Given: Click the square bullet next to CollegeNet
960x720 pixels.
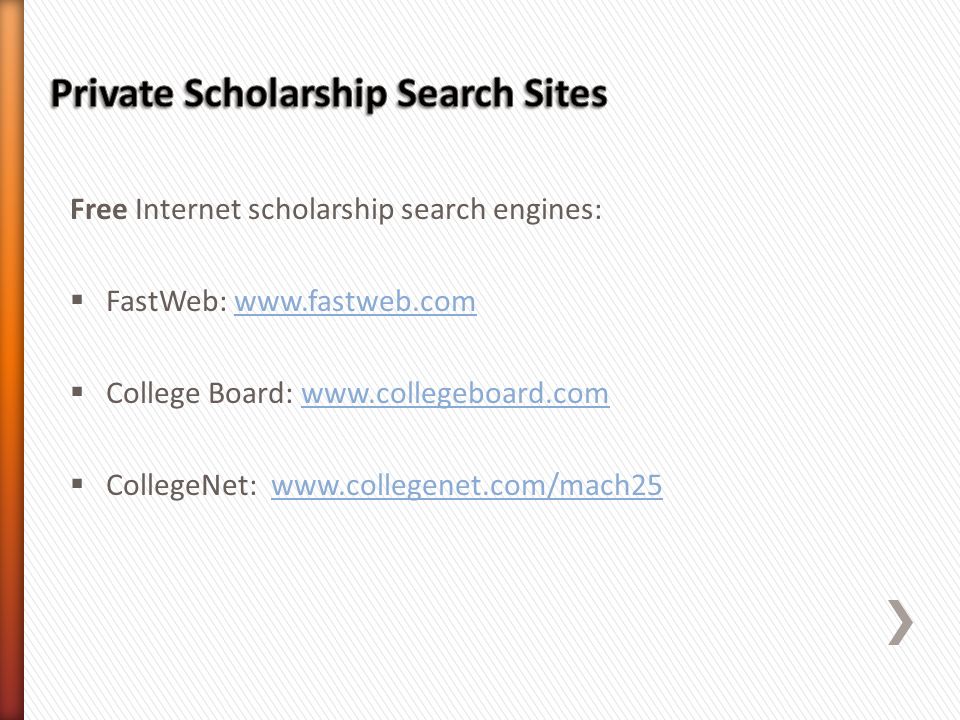Looking at the screenshot, I should pos(77,484).
